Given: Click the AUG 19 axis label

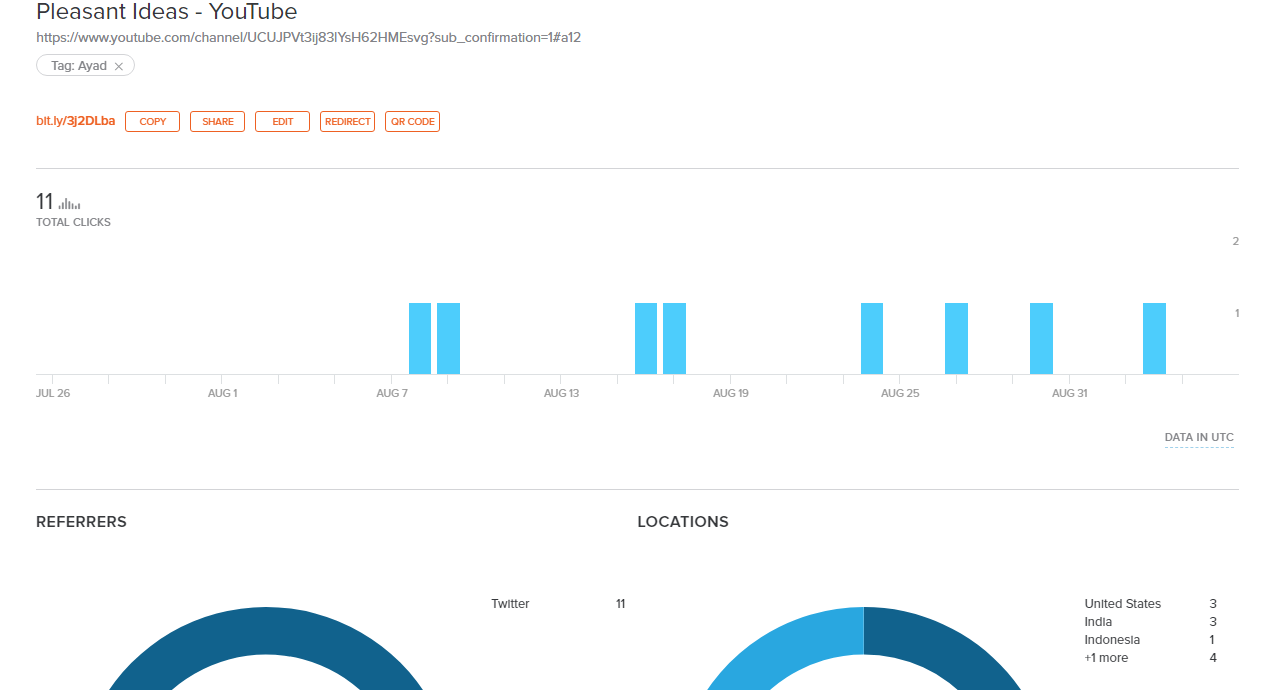Looking at the screenshot, I should point(731,394).
